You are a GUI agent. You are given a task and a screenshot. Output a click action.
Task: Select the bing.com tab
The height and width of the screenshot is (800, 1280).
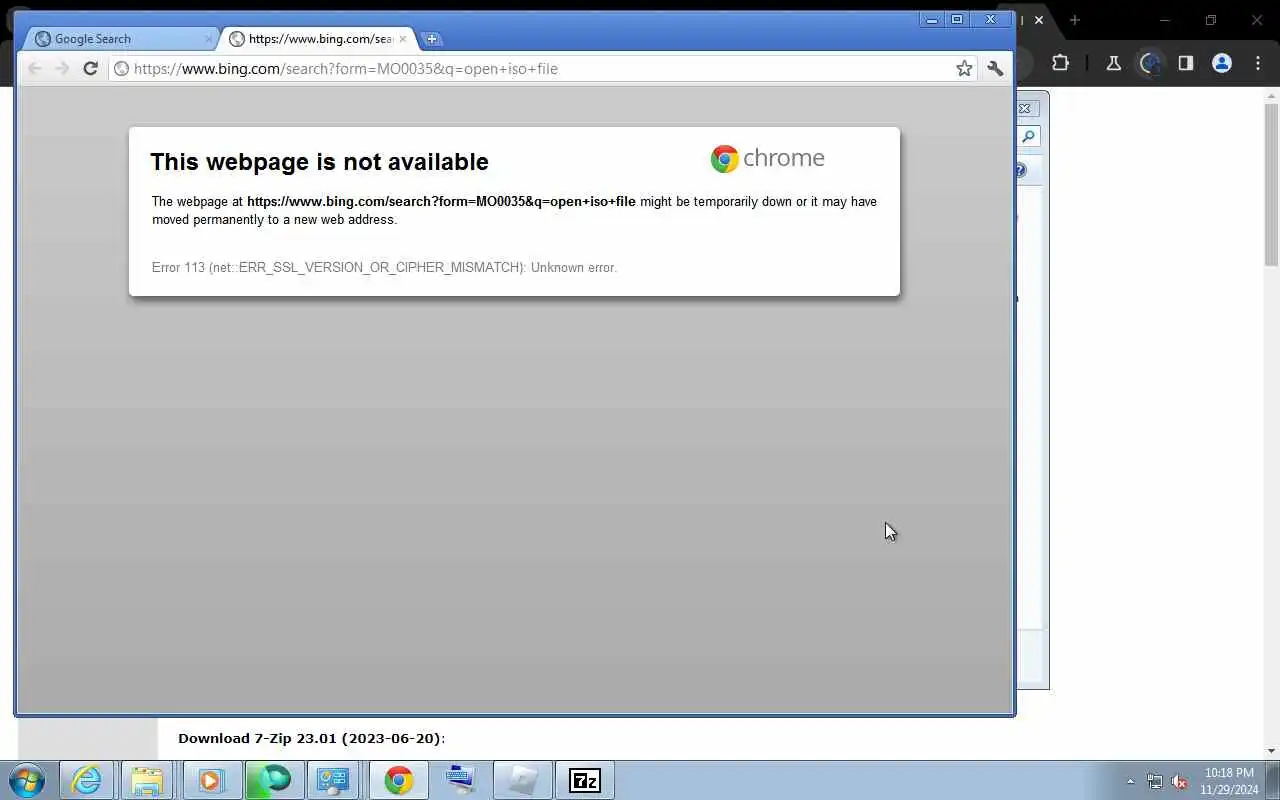tap(316, 39)
